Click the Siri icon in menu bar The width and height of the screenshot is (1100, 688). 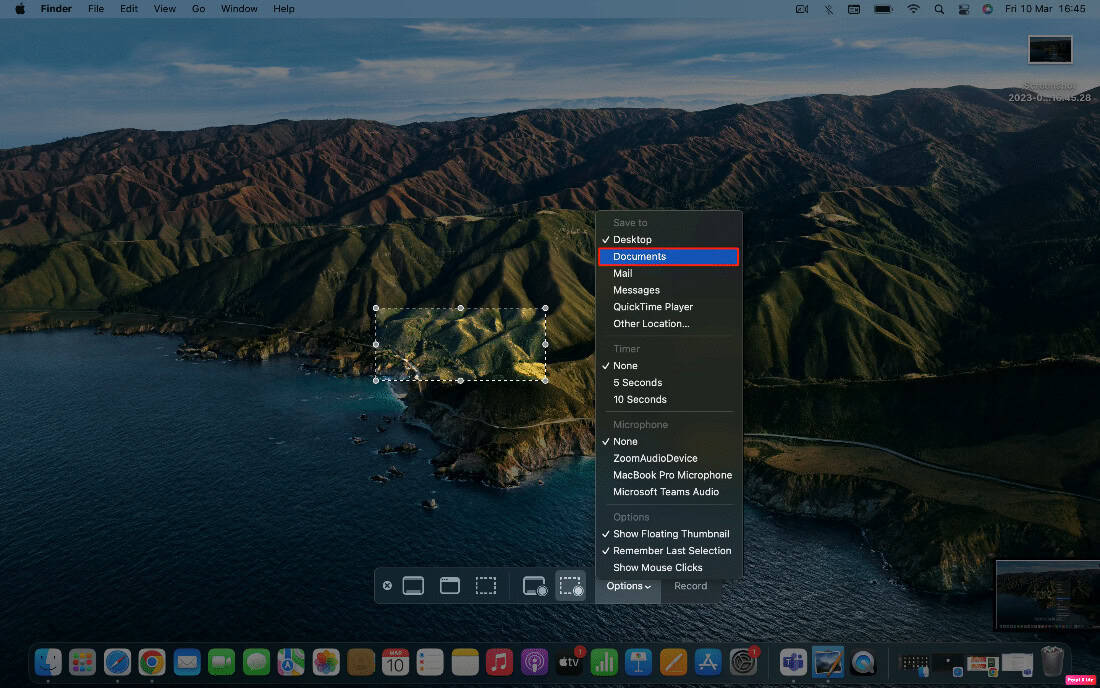(x=988, y=9)
